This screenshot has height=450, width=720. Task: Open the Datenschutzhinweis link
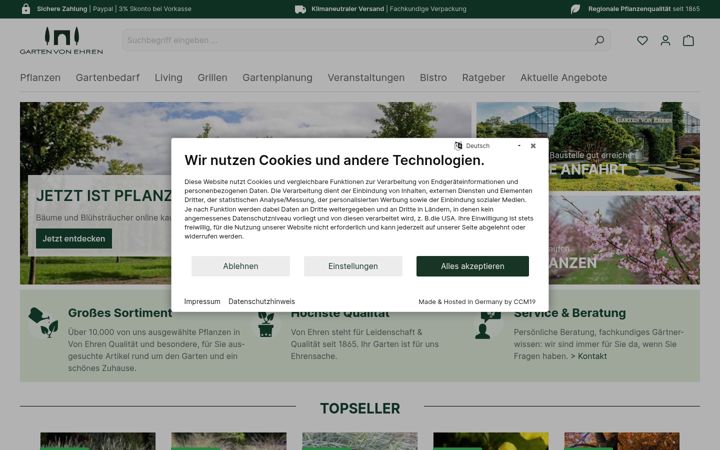pyautogui.click(x=262, y=301)
